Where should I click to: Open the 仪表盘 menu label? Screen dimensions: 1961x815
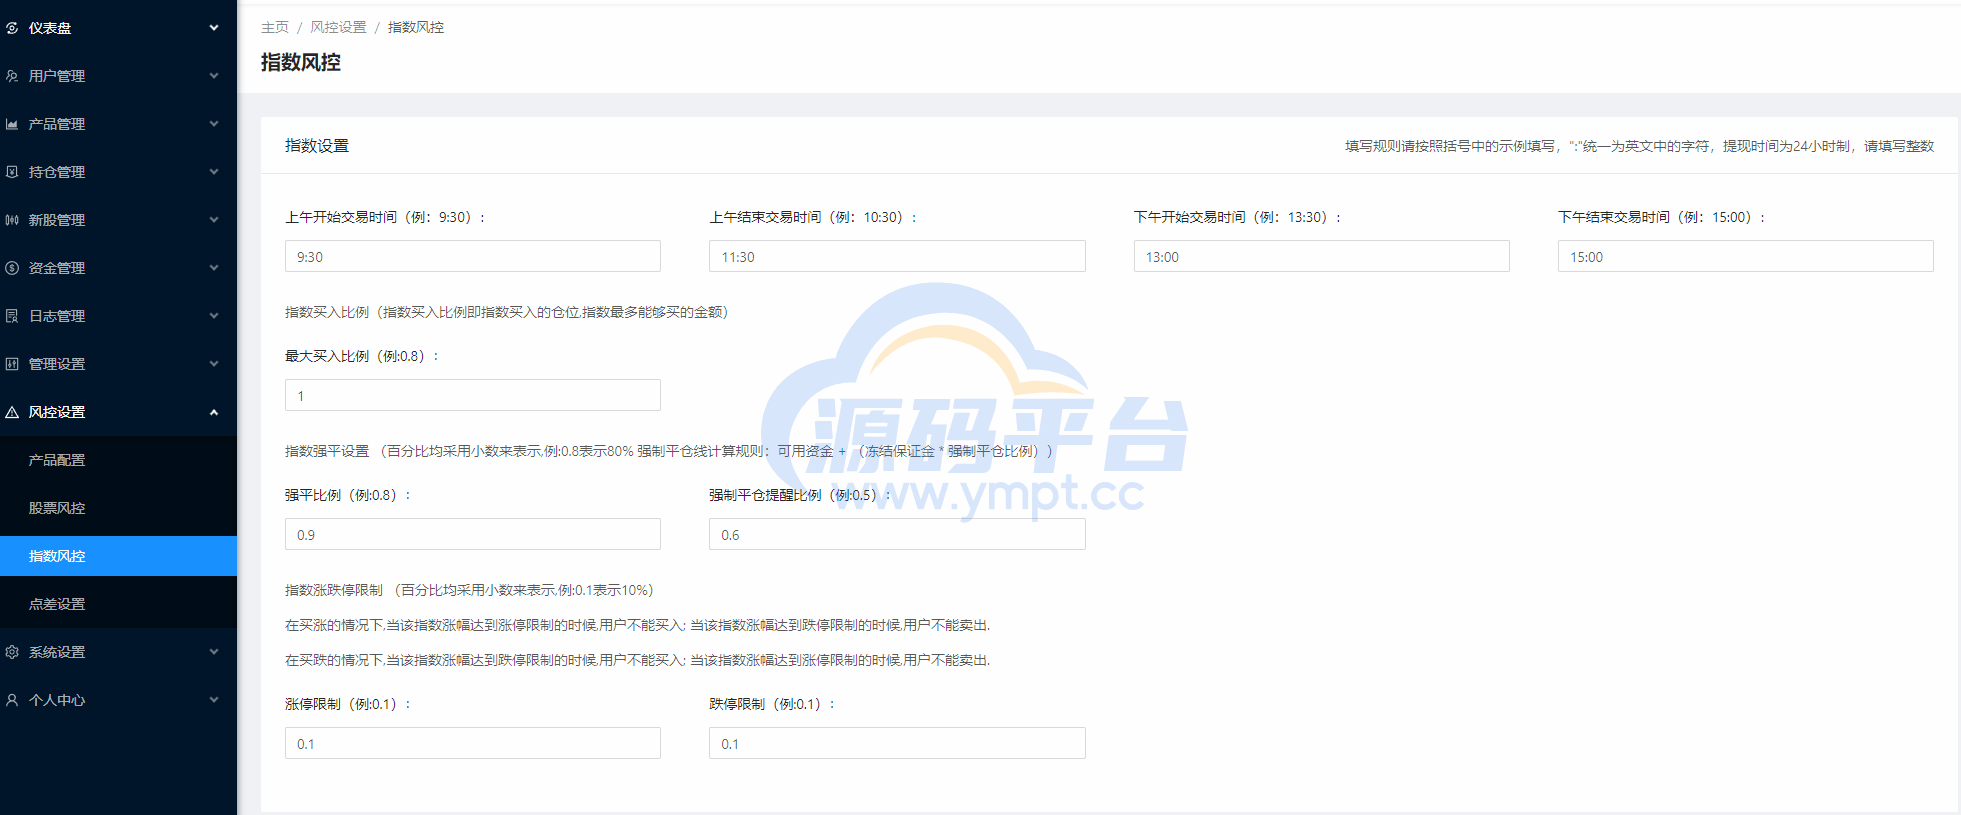(50, 28)
